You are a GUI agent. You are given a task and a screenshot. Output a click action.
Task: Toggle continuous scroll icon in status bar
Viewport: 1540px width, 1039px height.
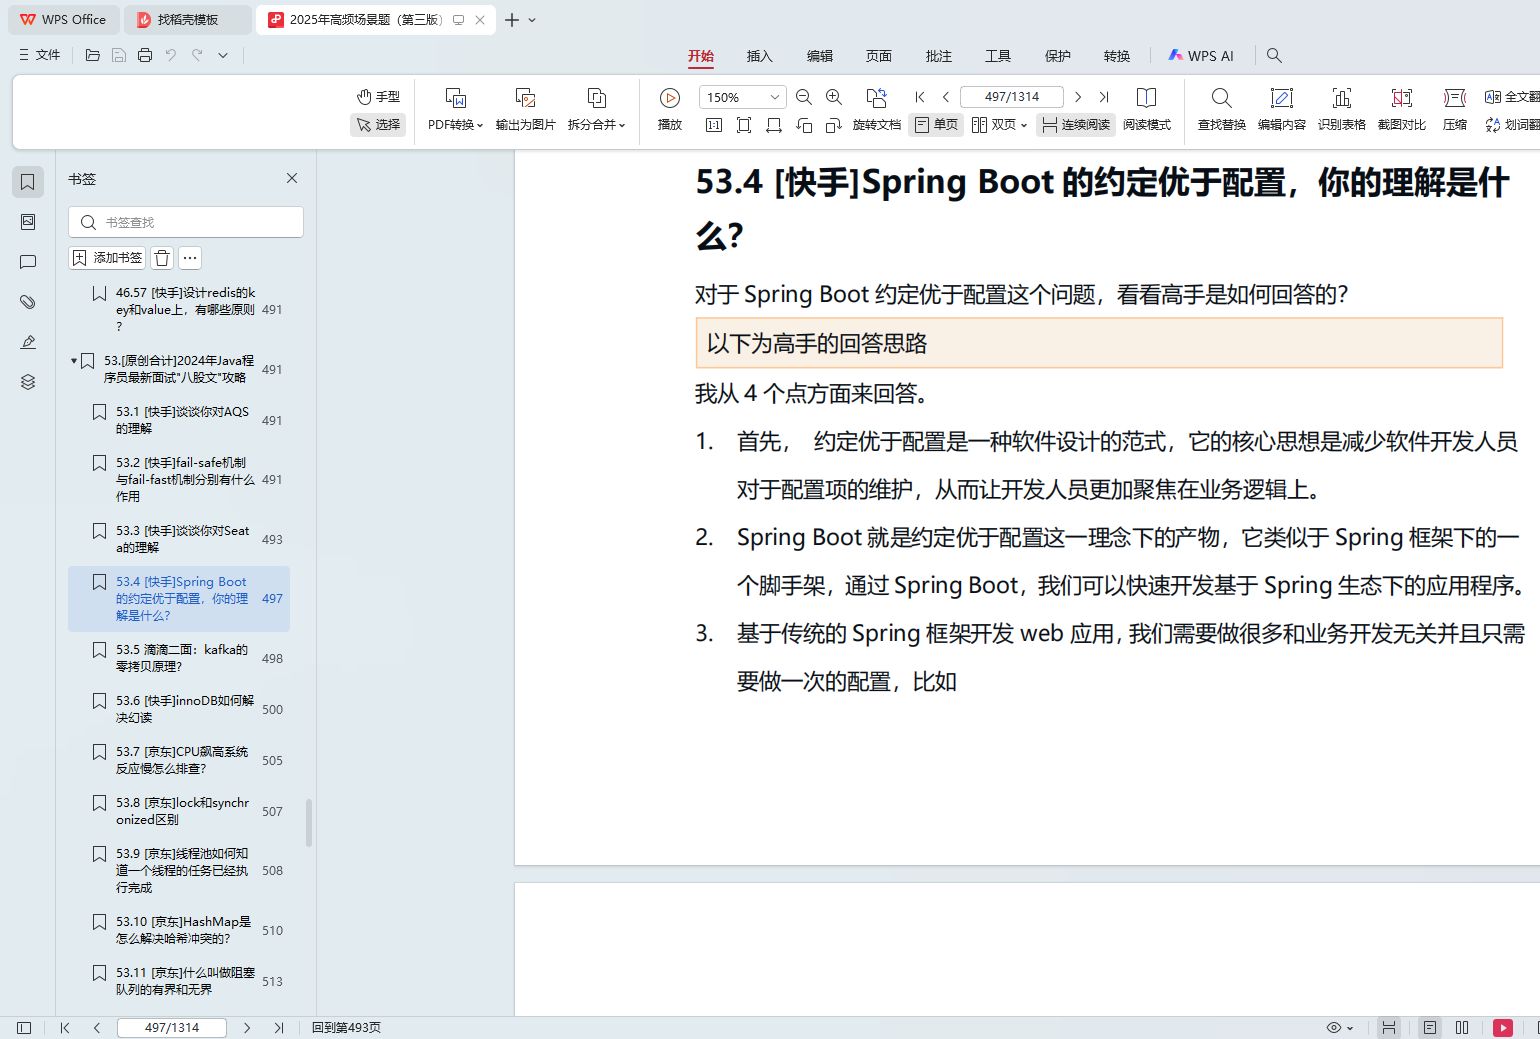tap(1389, 1027)
